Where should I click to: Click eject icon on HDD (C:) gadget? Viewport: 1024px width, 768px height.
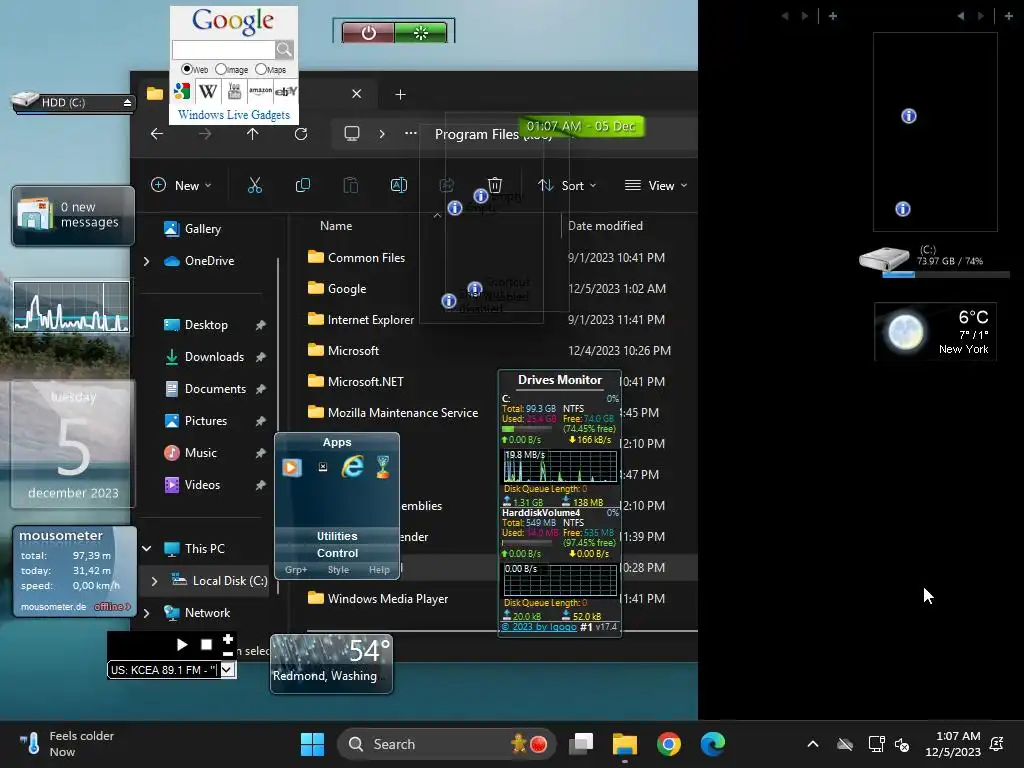point(127,103)
